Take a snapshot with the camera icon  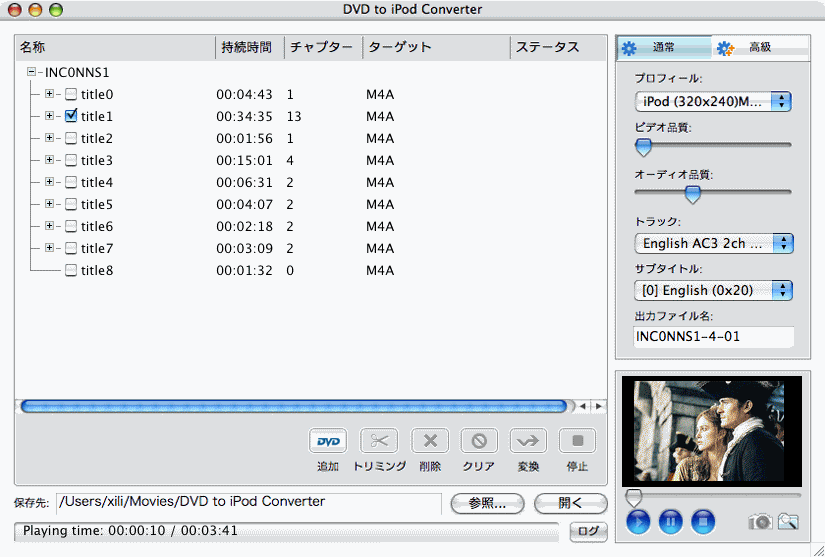[x=760, y=522]
